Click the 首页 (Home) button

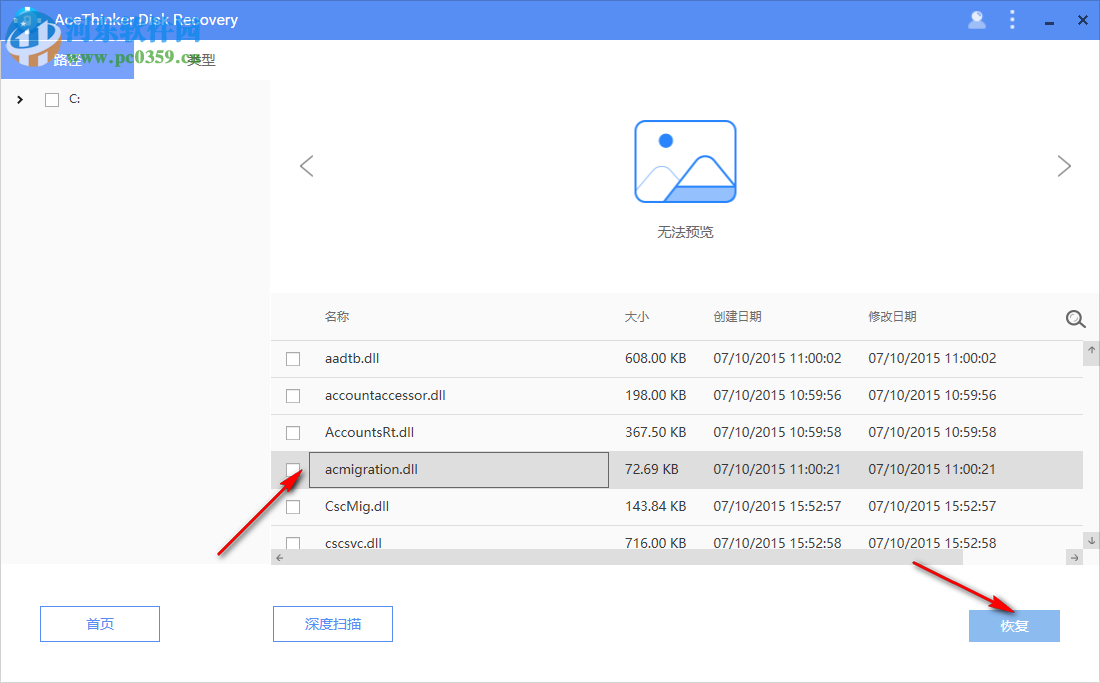[x=99, y=623]
